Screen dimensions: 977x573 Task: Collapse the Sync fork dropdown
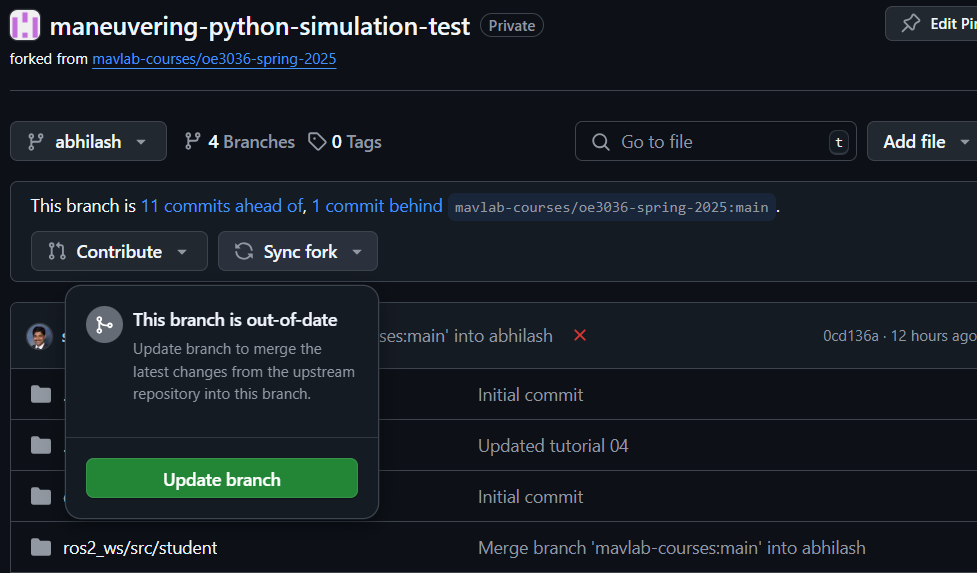298,251
